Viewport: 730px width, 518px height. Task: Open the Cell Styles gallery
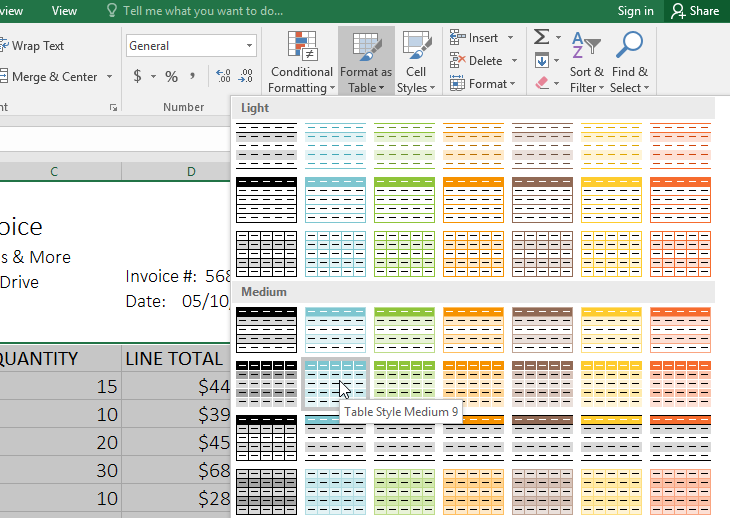pos(416,62)
